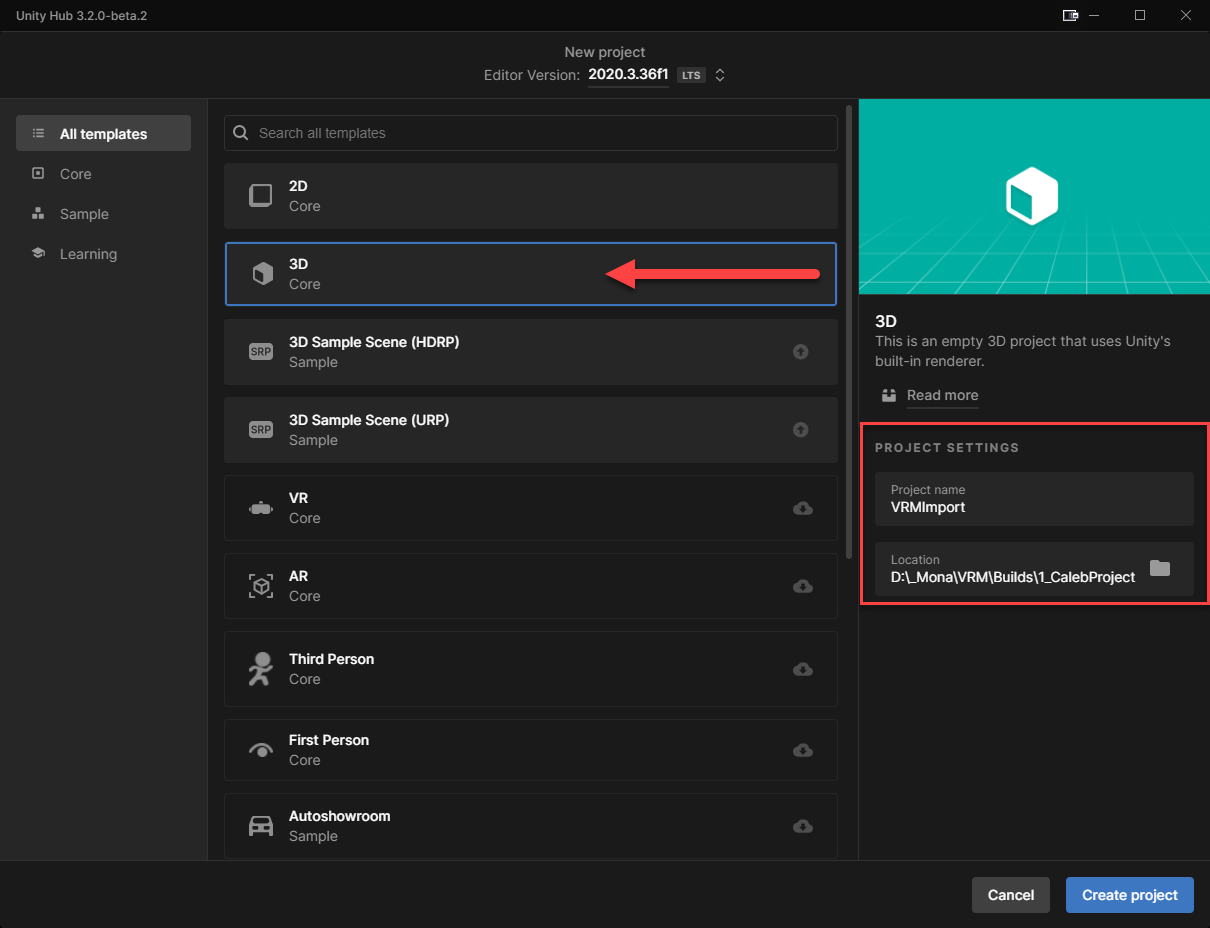Image resolution: width=1210 pixels, height=928 pixels.
Task: Cancel new project creation
Action: click(1011, 895)
